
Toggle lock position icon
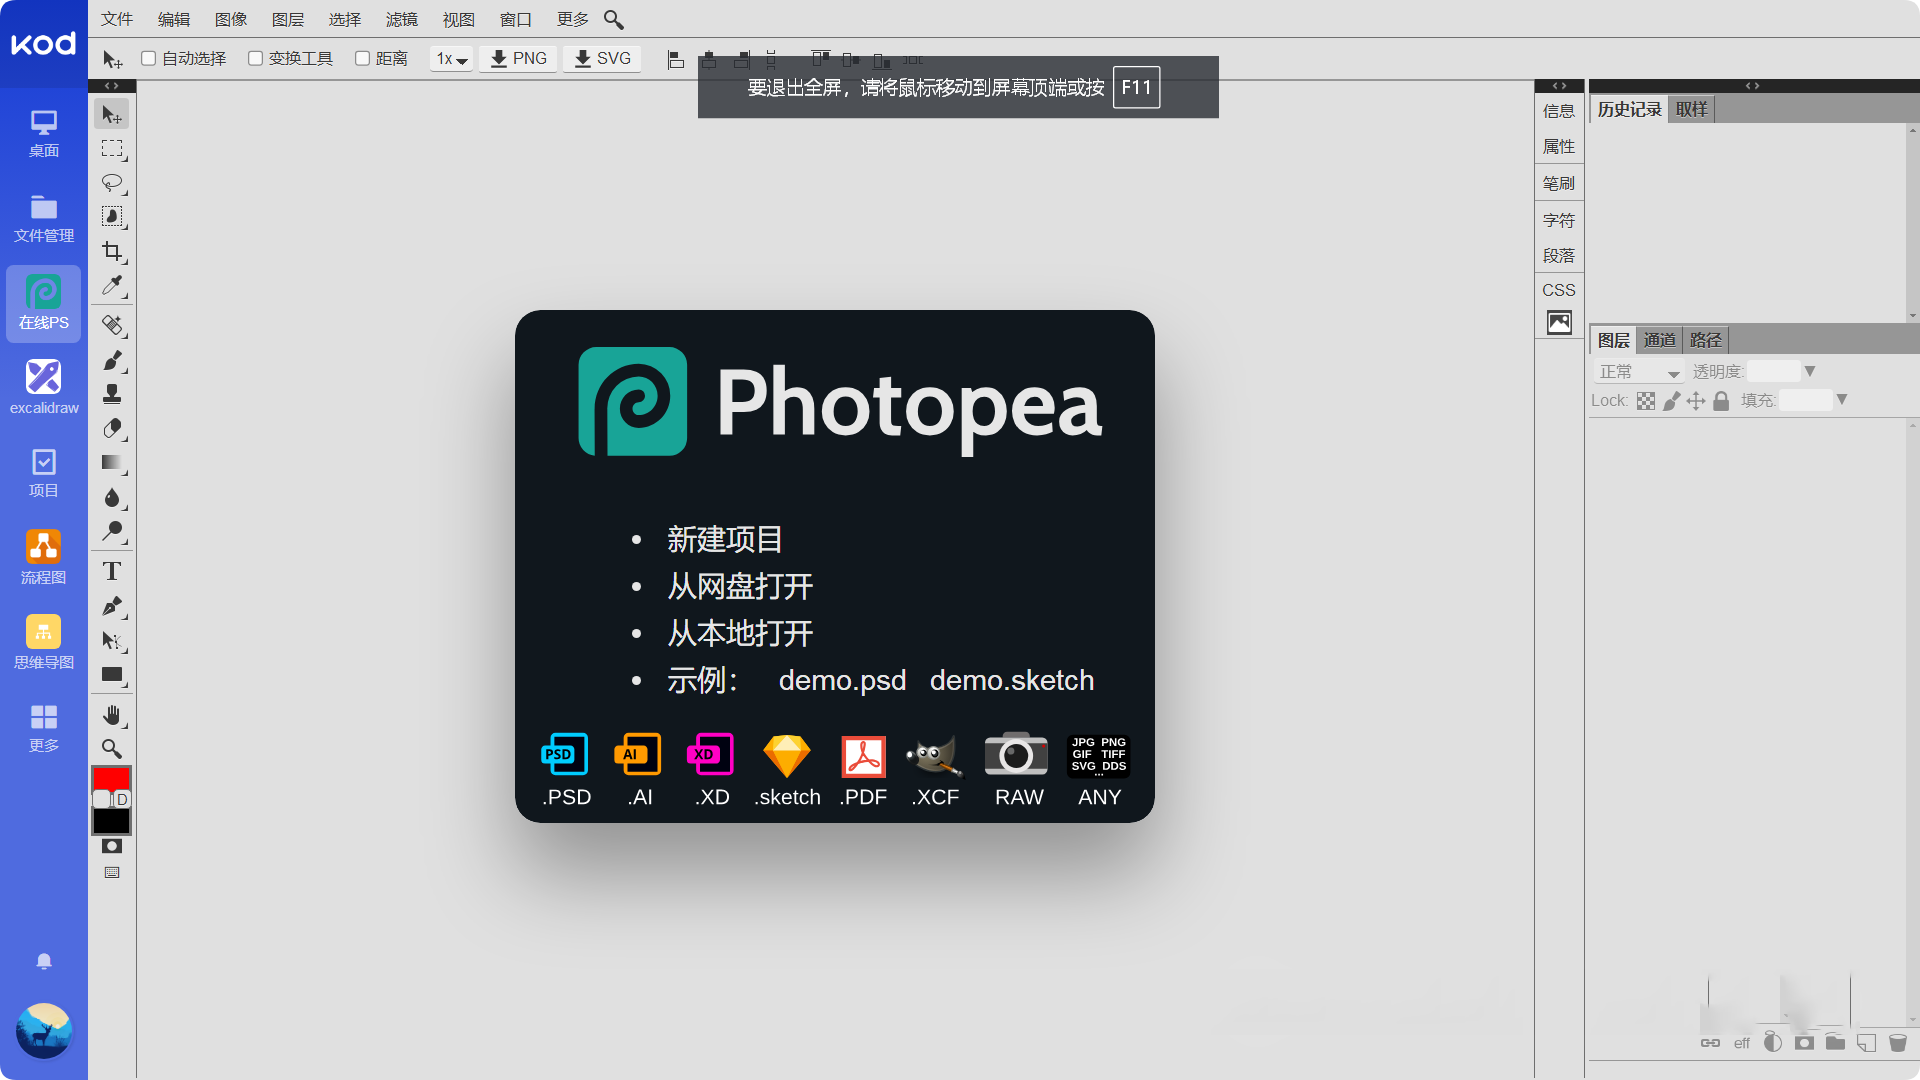point(1696,401)
